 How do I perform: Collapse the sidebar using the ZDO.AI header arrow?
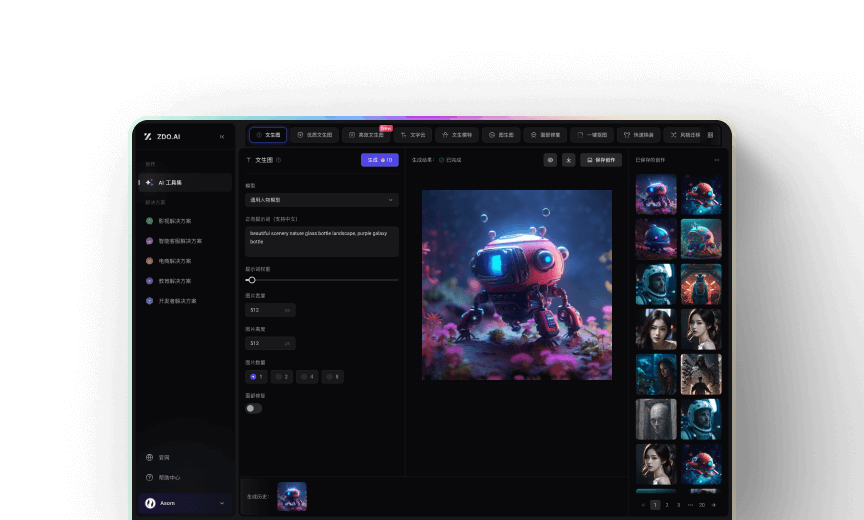tap(222, 136)
